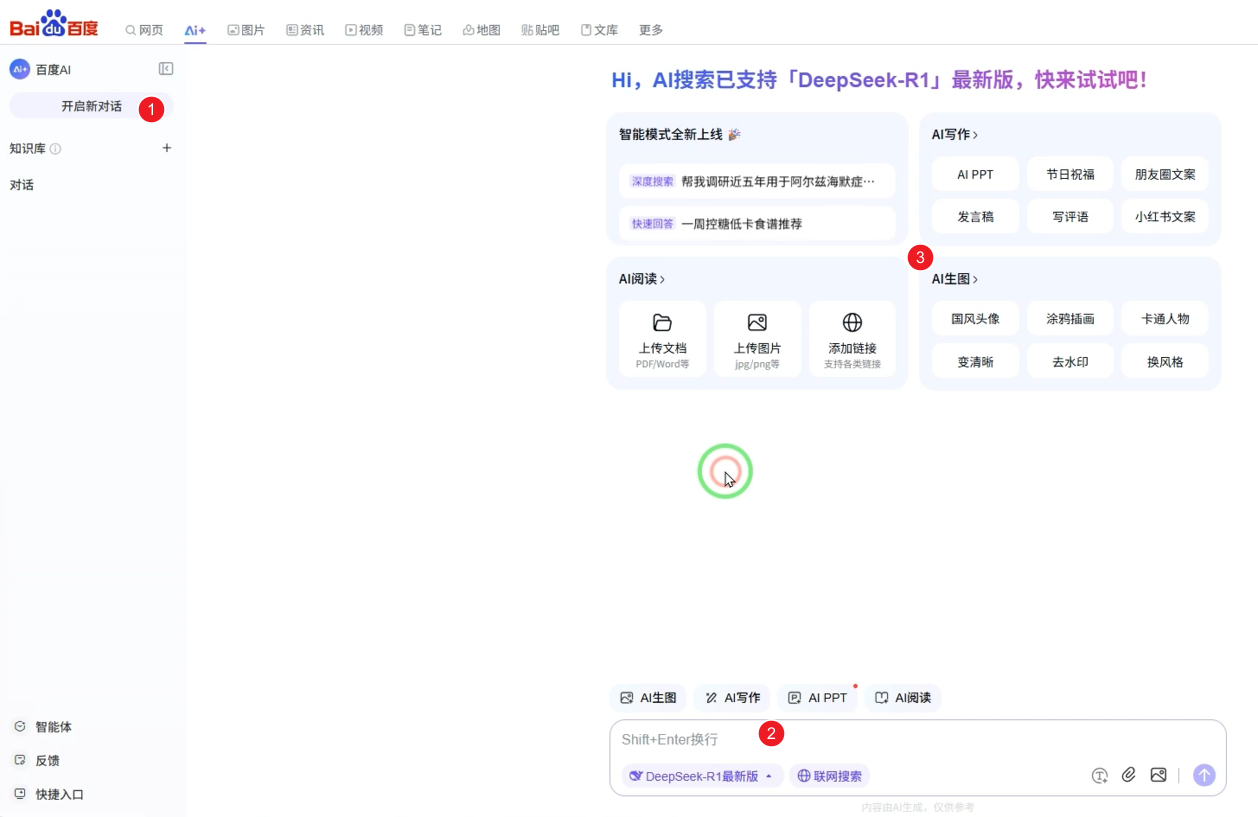Viewport: 1258px width, 817px height.
Task: Click the 知识库 sidebar label
Action: pyautogui.click(x=28, y=149)
